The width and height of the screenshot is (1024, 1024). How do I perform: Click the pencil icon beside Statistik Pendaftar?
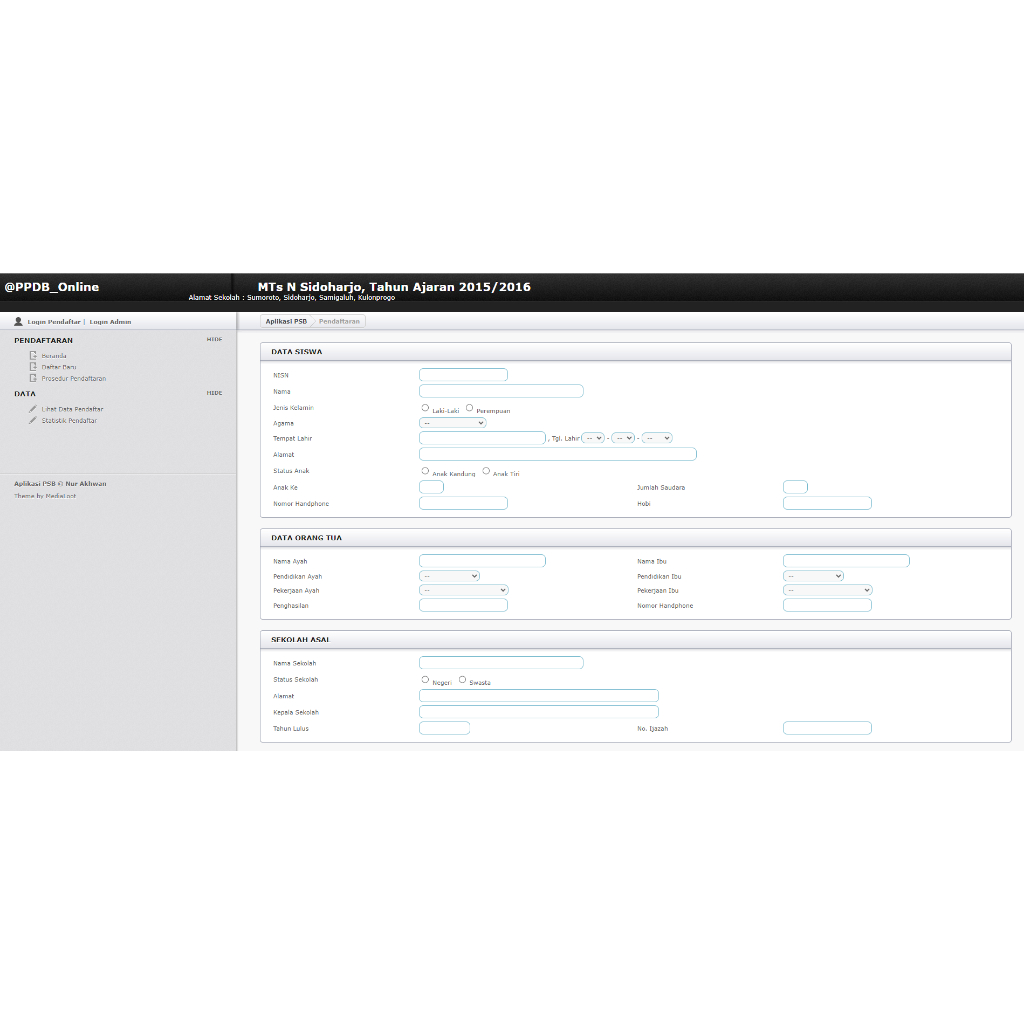tap(33, 420)
